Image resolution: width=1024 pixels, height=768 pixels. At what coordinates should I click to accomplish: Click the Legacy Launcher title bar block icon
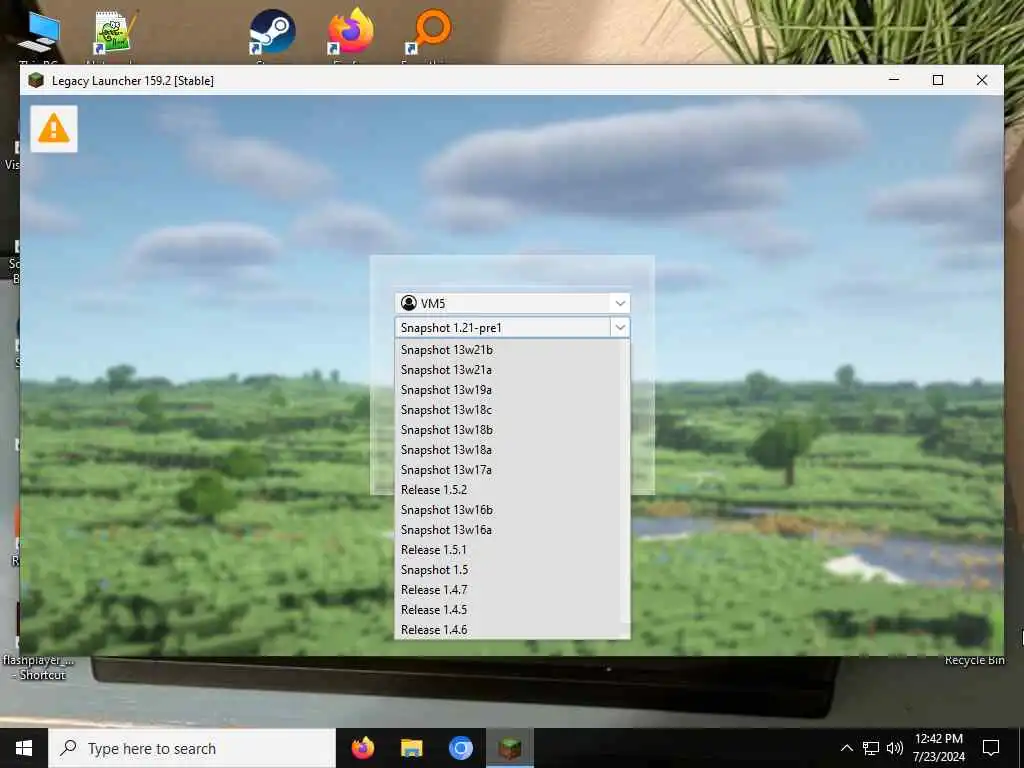point(36,80)
